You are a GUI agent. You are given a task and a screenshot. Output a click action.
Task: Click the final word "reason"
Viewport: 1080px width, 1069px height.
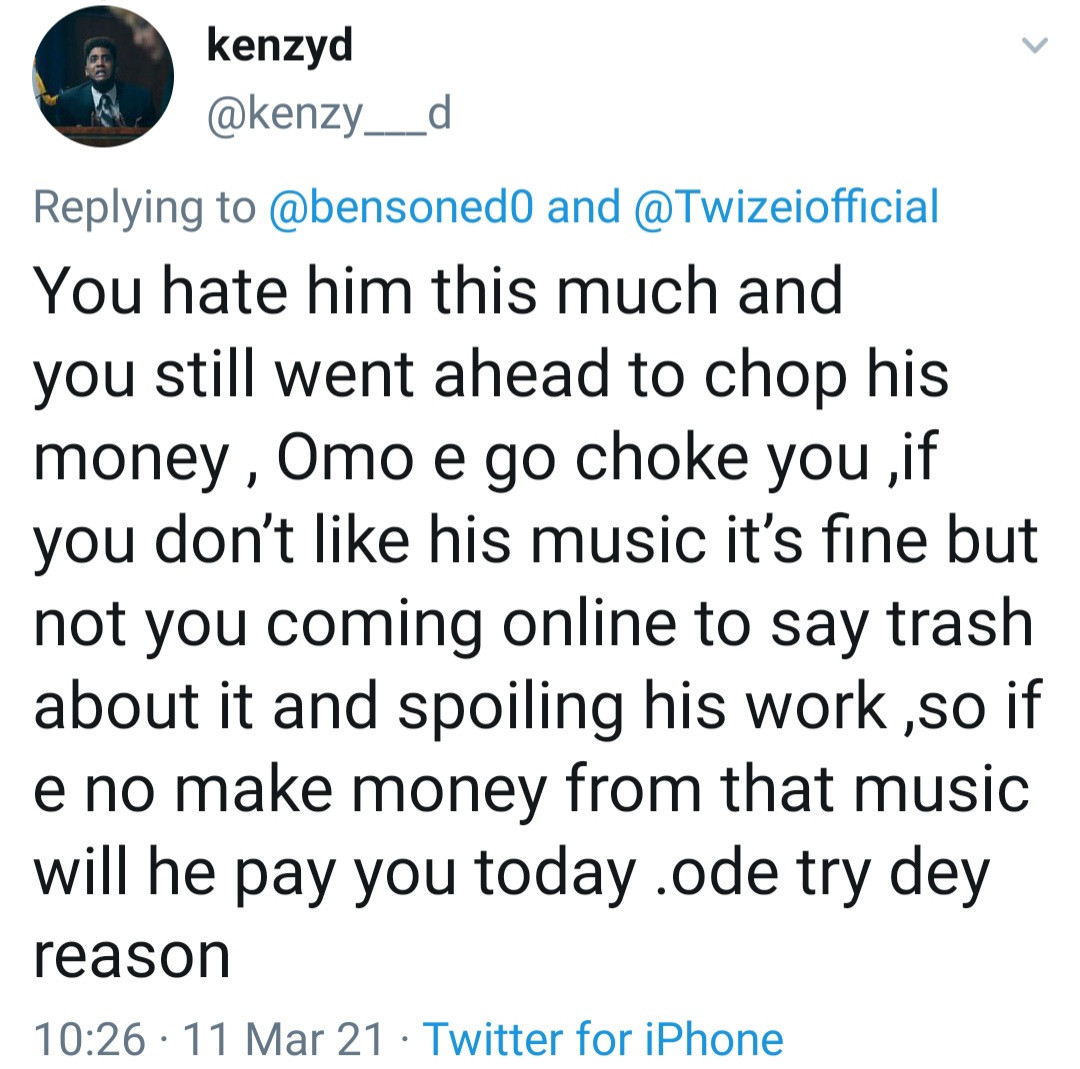point(133,955)
